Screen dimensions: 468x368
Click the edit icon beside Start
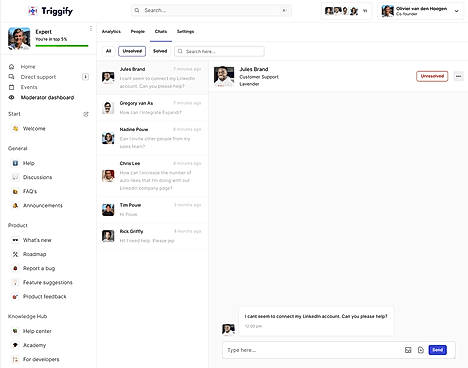click(x=86, y=114)
